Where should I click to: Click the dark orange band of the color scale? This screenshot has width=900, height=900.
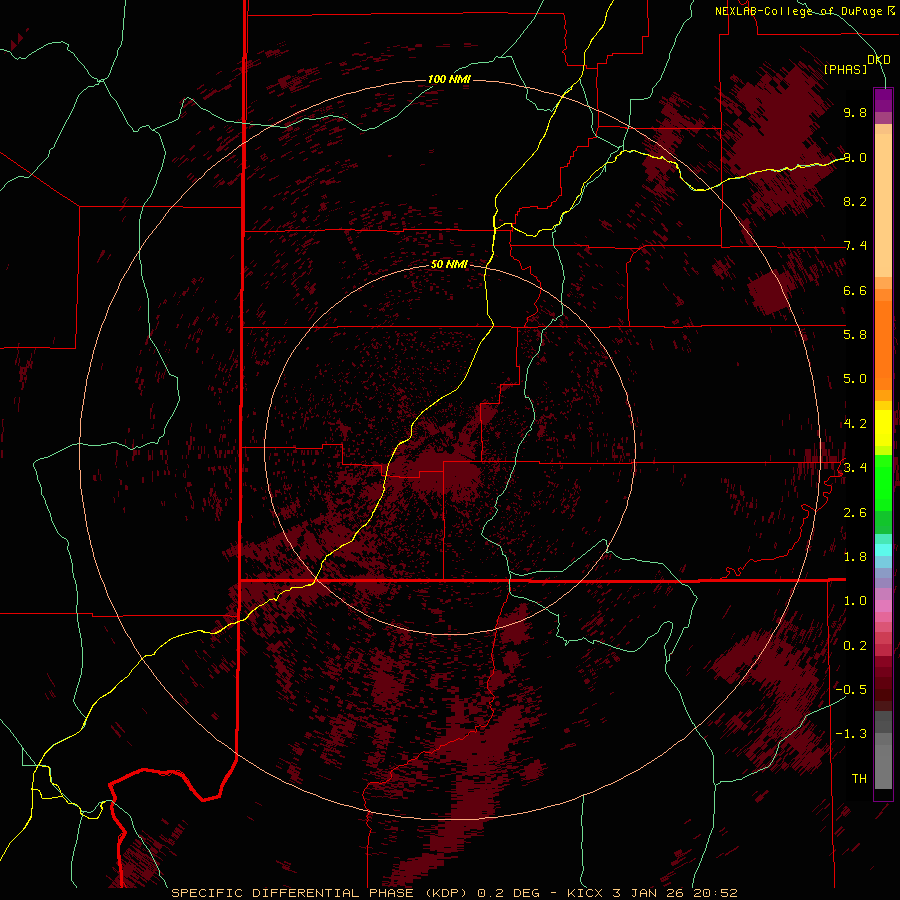point(883,344)
